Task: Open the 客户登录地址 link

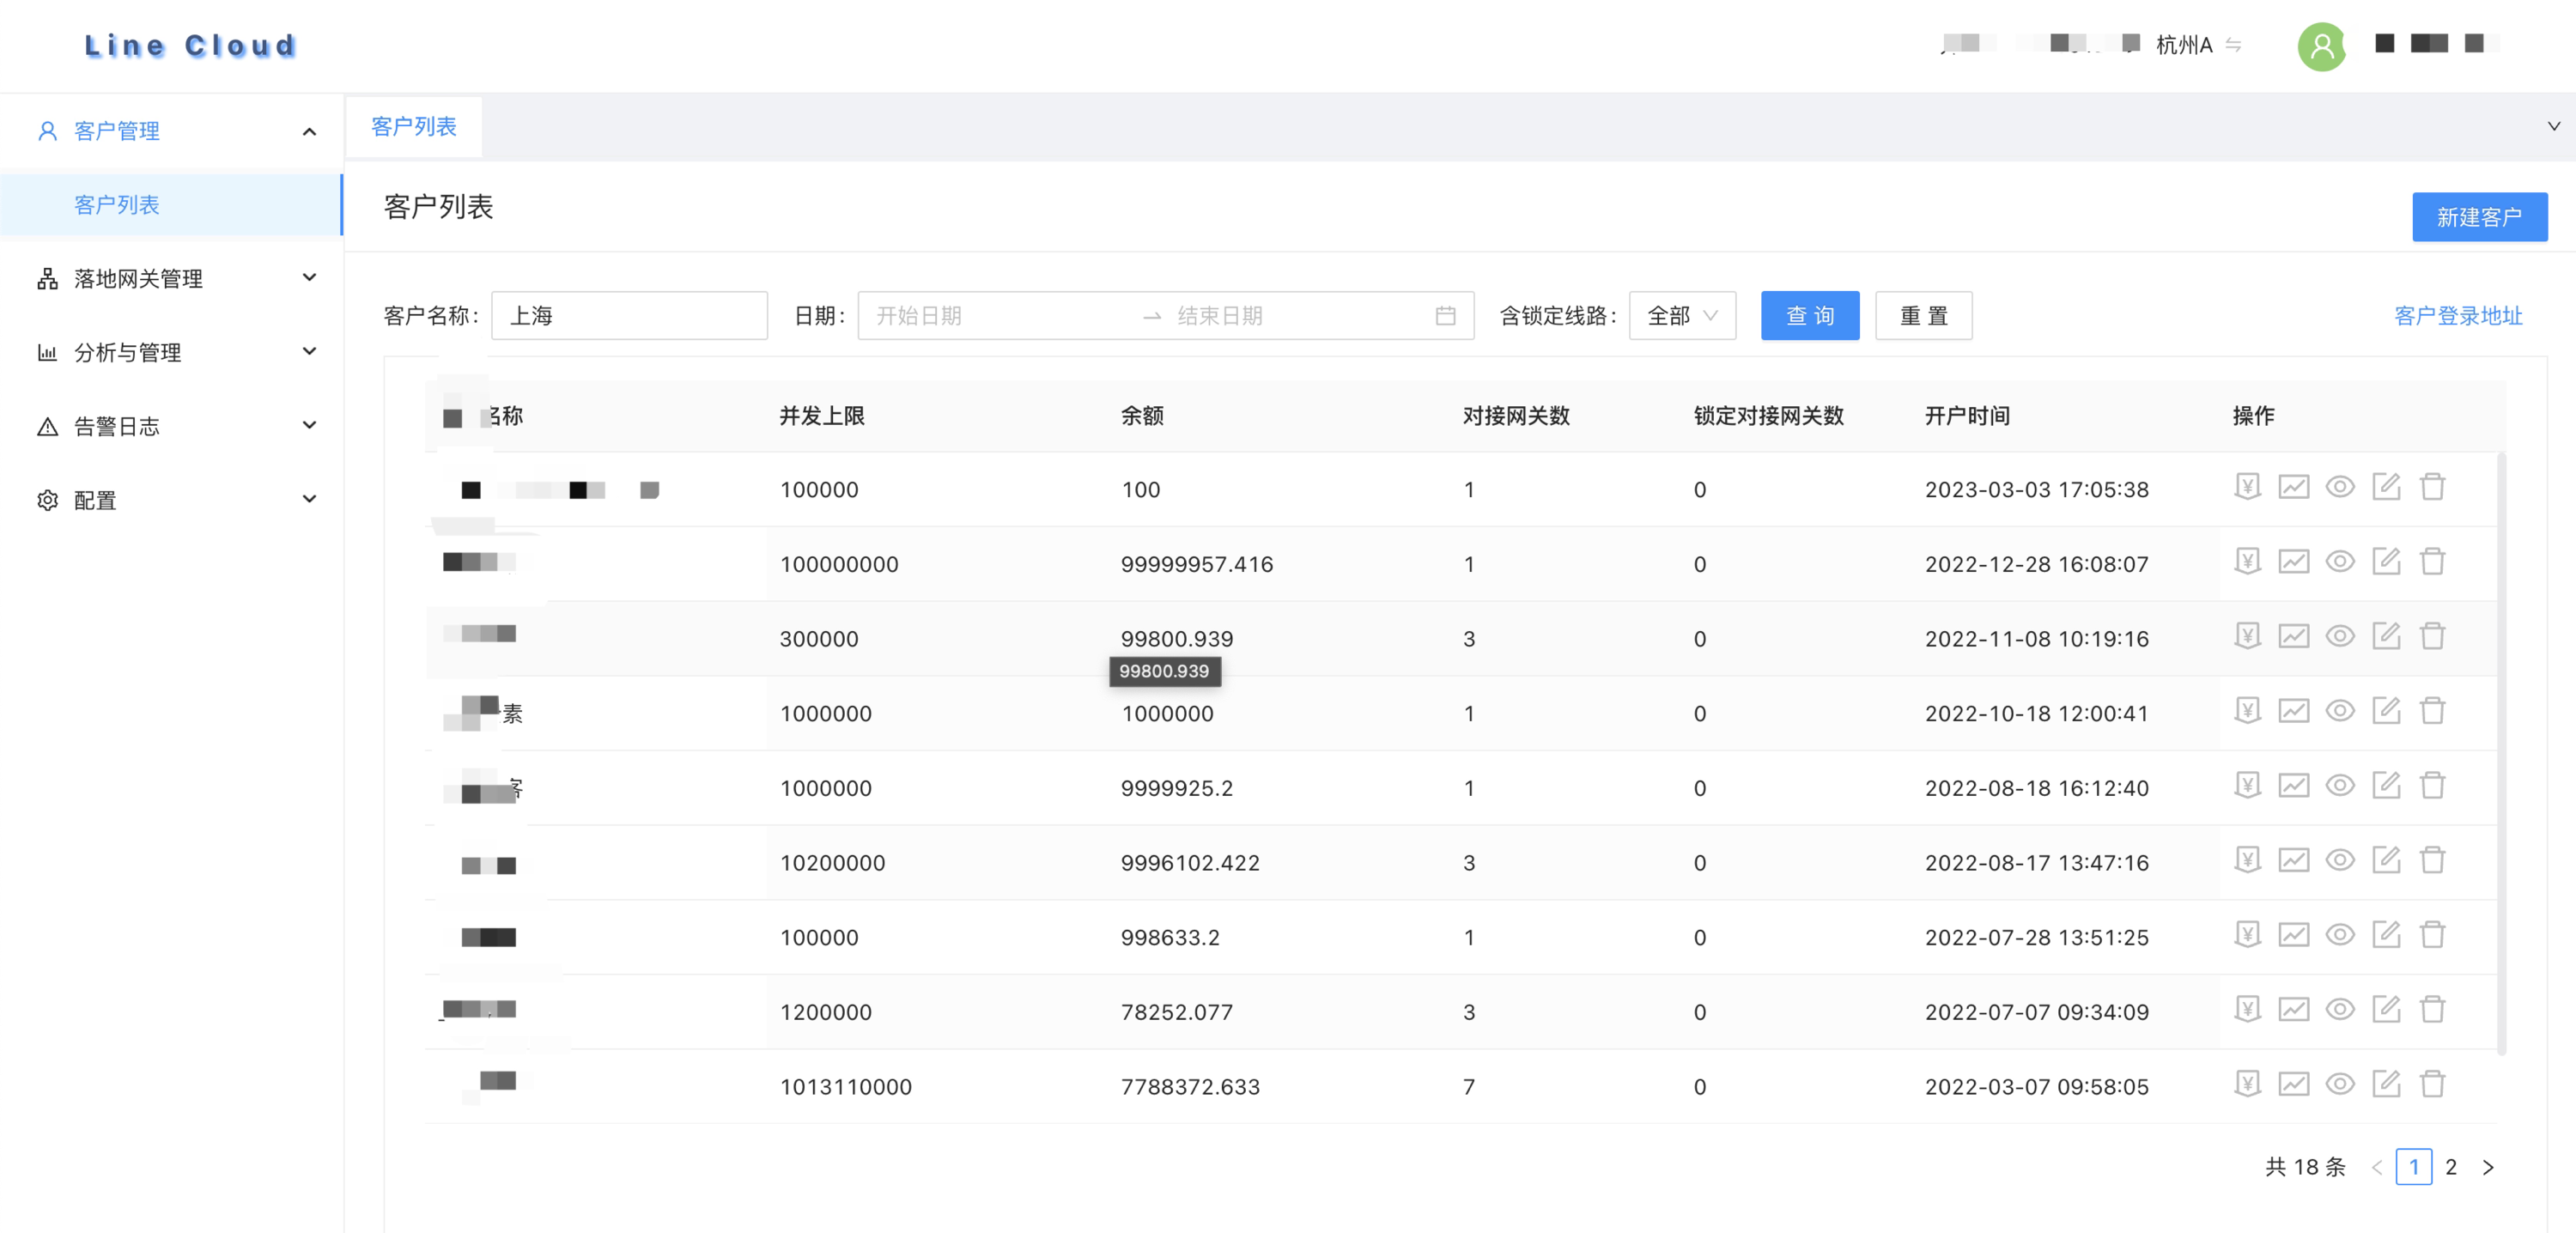Action: [2458, 316]
